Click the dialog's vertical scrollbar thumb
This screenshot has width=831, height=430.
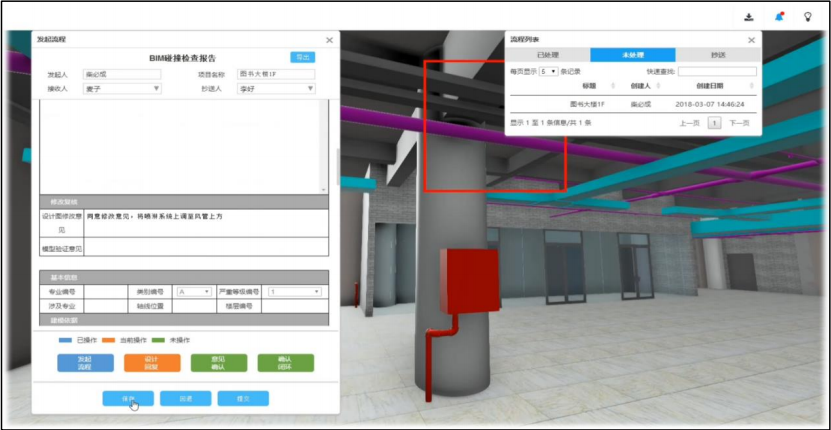click(x=337, y=166)
